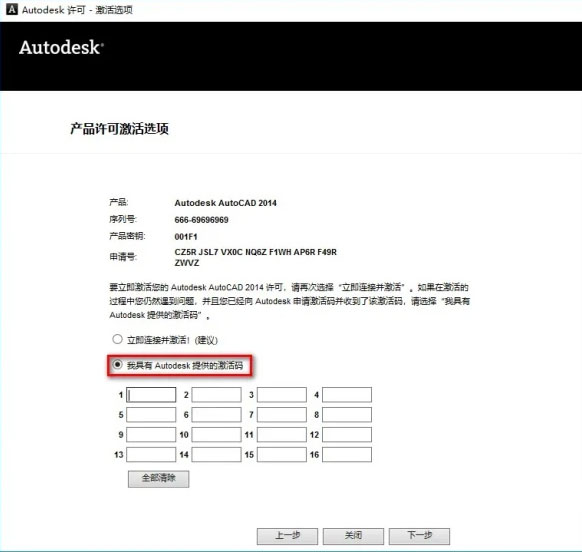Click the serial number 666-69696969
Viewport: 582px width, 552px height.
pyautogui.click(x=201, y=220)
